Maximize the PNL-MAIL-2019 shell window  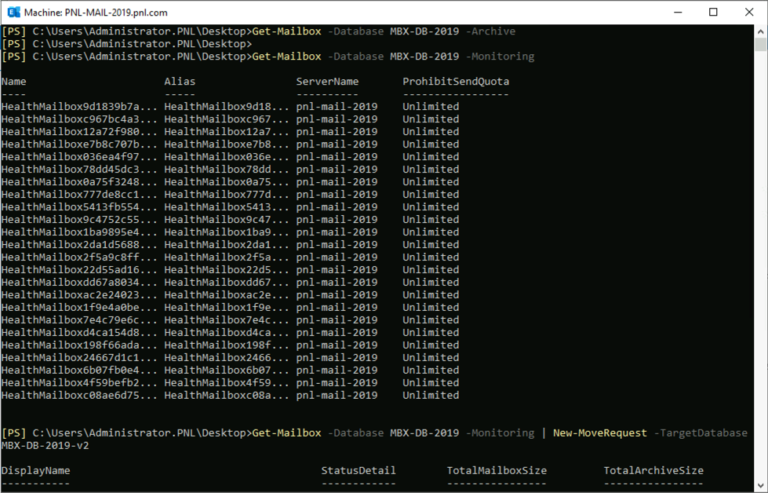712,12
